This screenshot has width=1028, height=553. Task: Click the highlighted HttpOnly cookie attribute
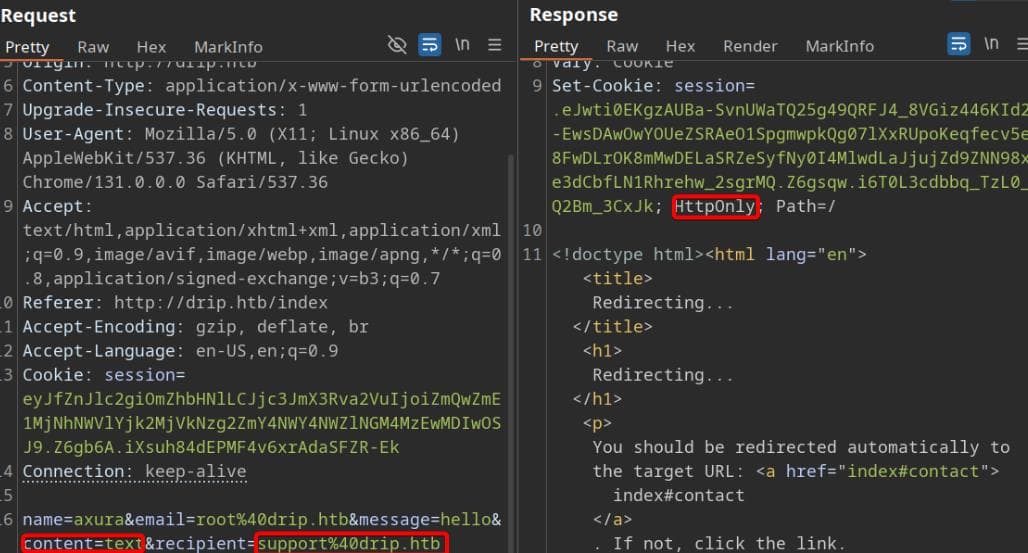(715, 206)
